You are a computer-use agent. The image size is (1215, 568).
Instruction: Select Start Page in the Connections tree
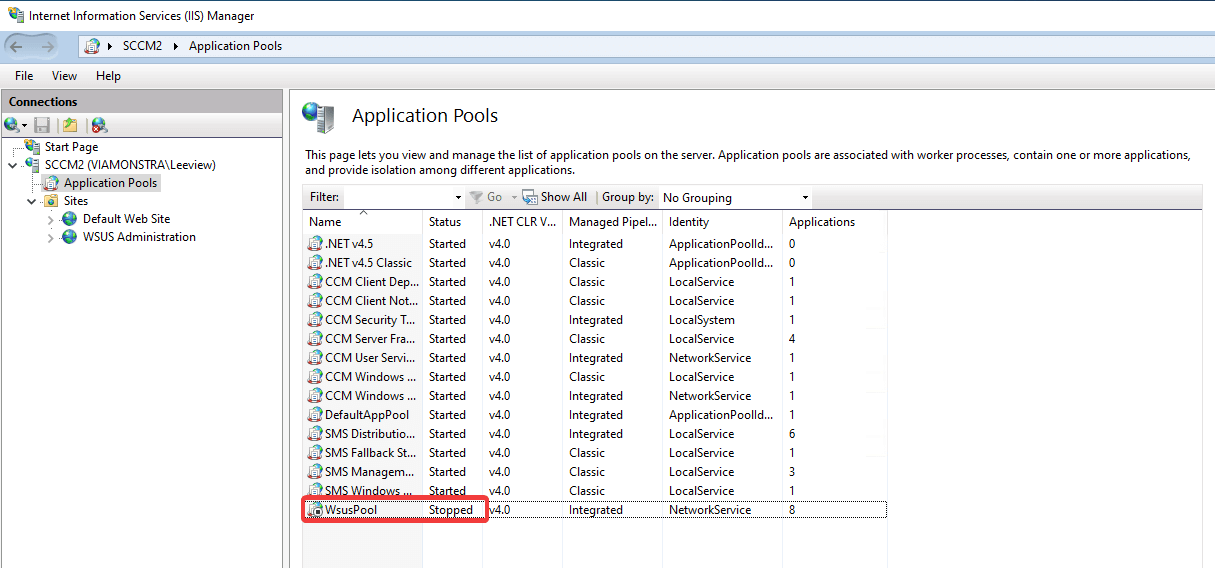(x=71, y=147)
